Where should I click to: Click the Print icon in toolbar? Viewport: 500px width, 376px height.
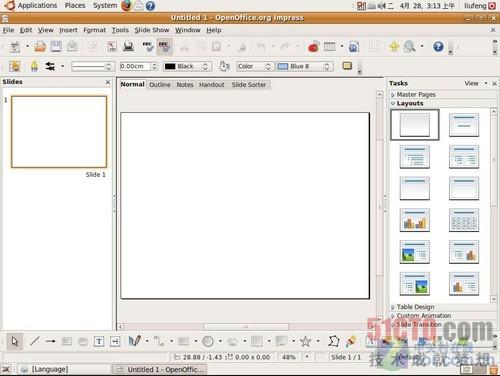(128, 46)
